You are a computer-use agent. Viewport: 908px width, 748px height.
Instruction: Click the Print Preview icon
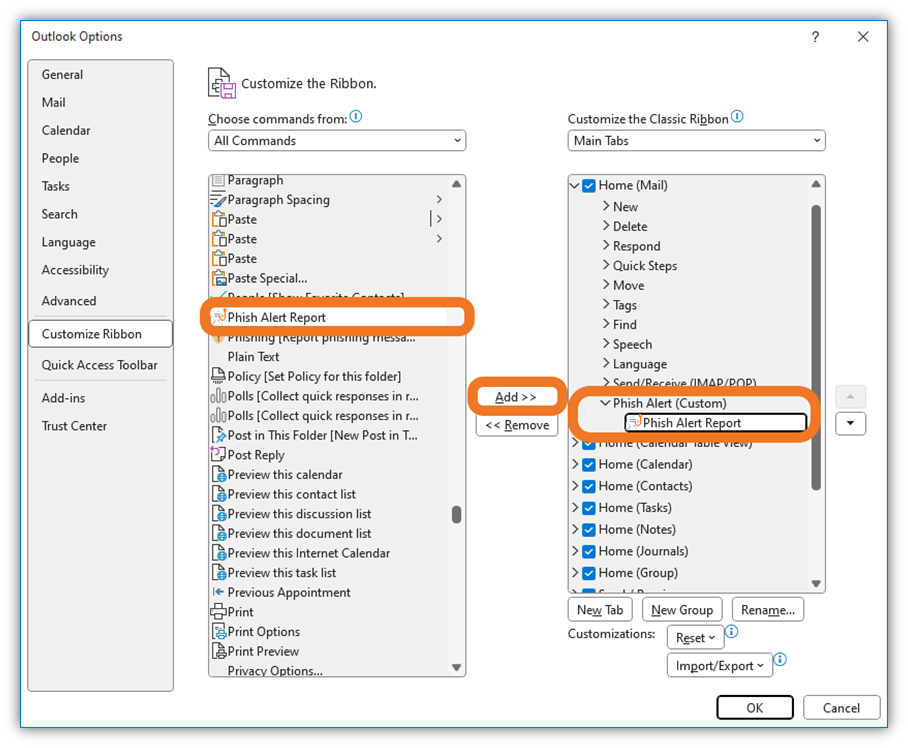click(x=219, y=651)
